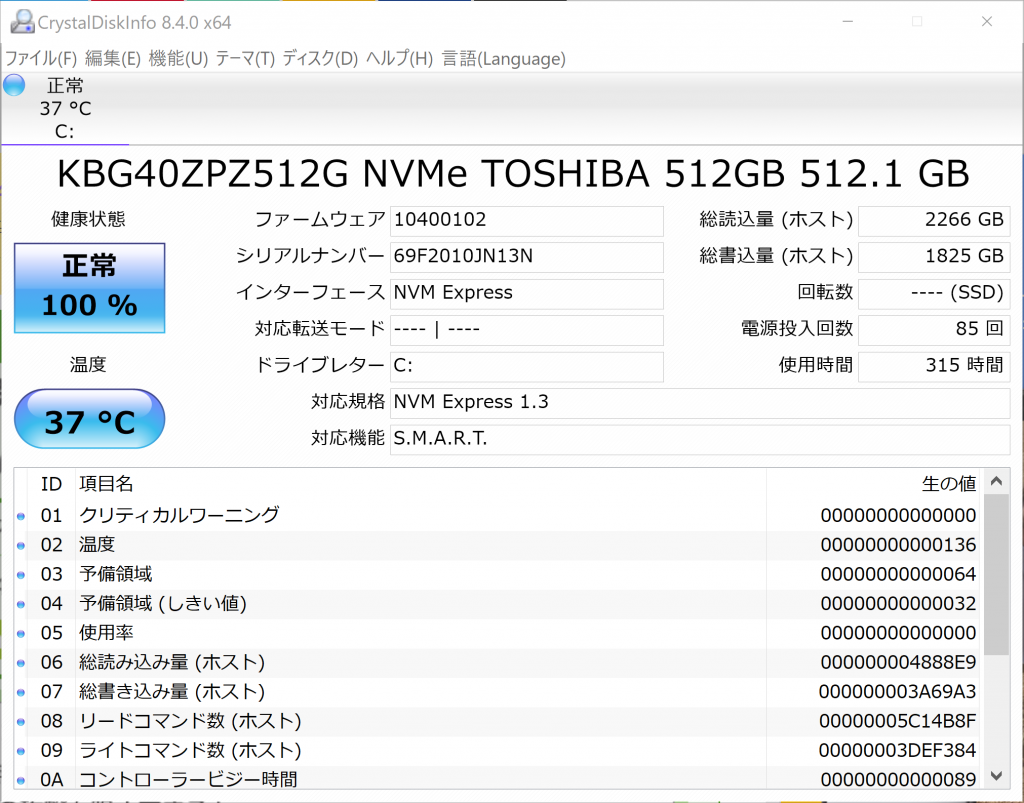This screenshot has height=803, width=1024.
Task: Click the 使用時間 value 315 時間
Action: click(934, 367)
